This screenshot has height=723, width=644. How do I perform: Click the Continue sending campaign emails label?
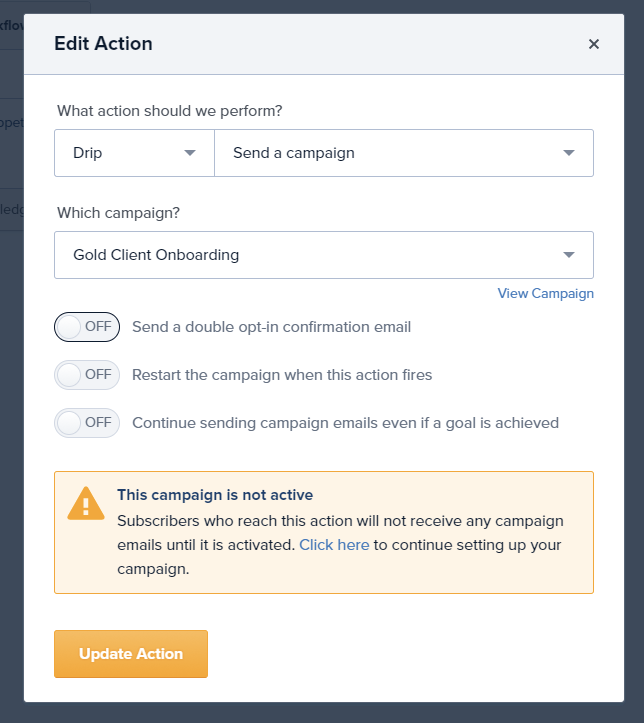coord(345,423)
